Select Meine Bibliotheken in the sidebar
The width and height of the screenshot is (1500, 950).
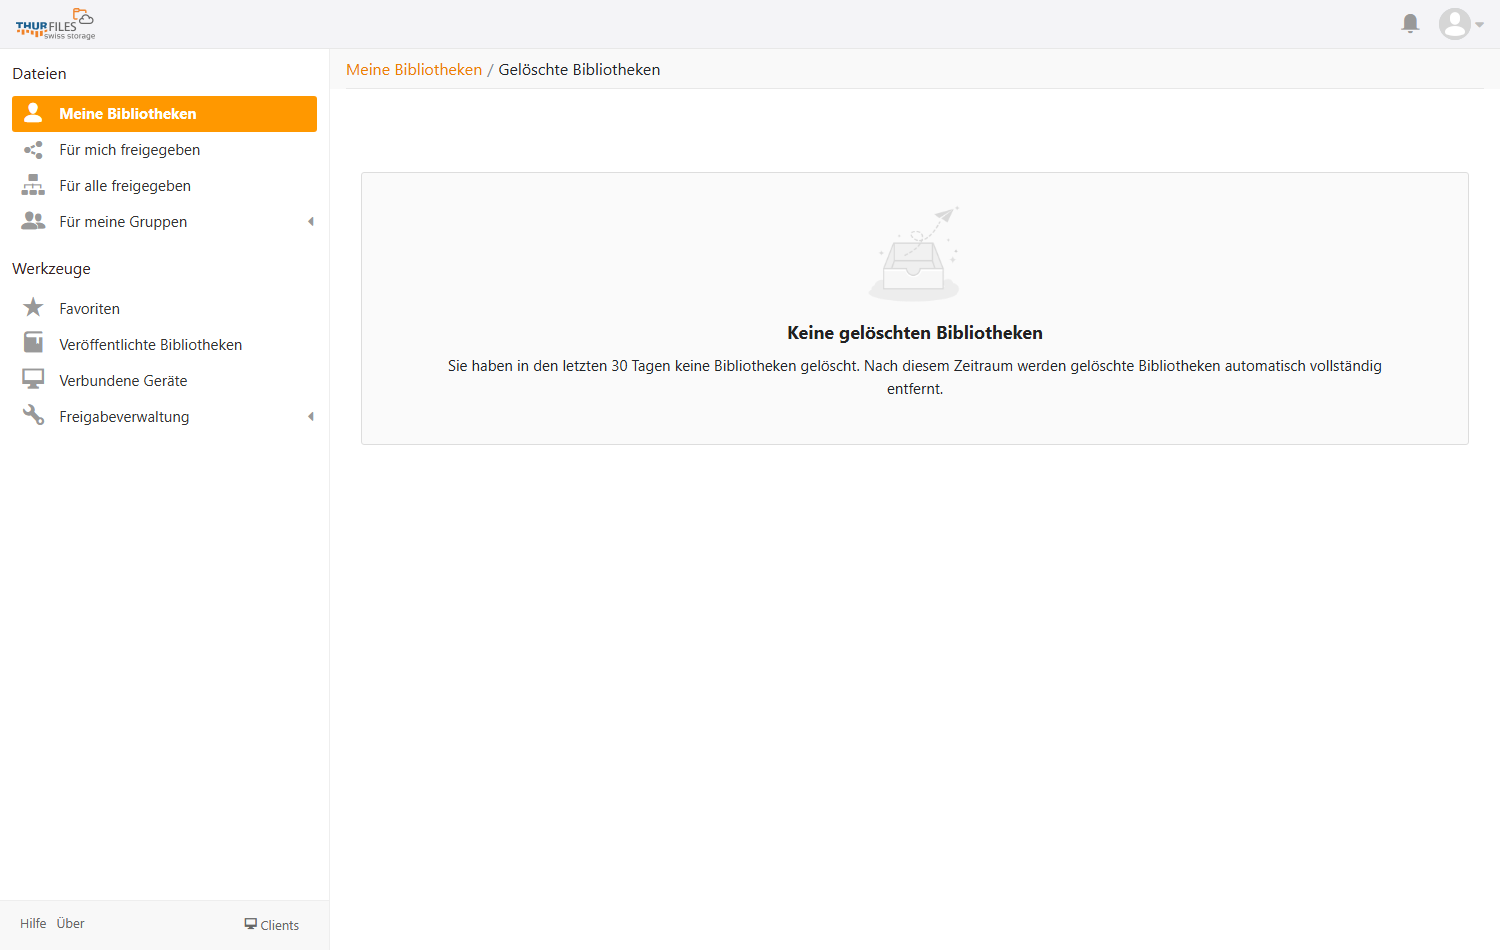[164, 114]
